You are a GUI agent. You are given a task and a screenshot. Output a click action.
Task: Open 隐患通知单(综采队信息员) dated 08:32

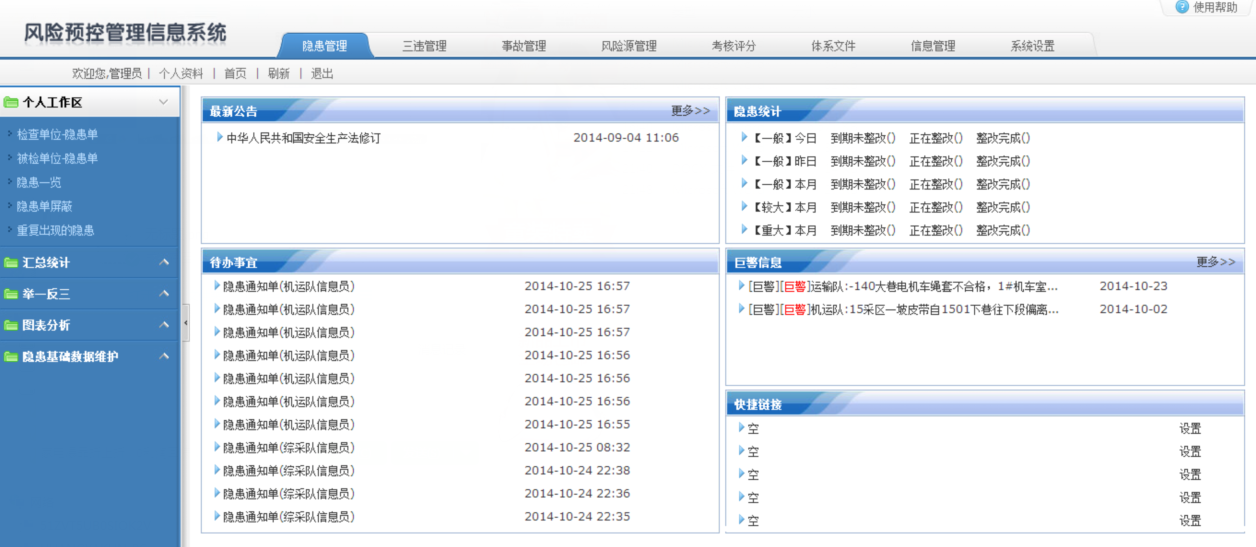(288, 447)
